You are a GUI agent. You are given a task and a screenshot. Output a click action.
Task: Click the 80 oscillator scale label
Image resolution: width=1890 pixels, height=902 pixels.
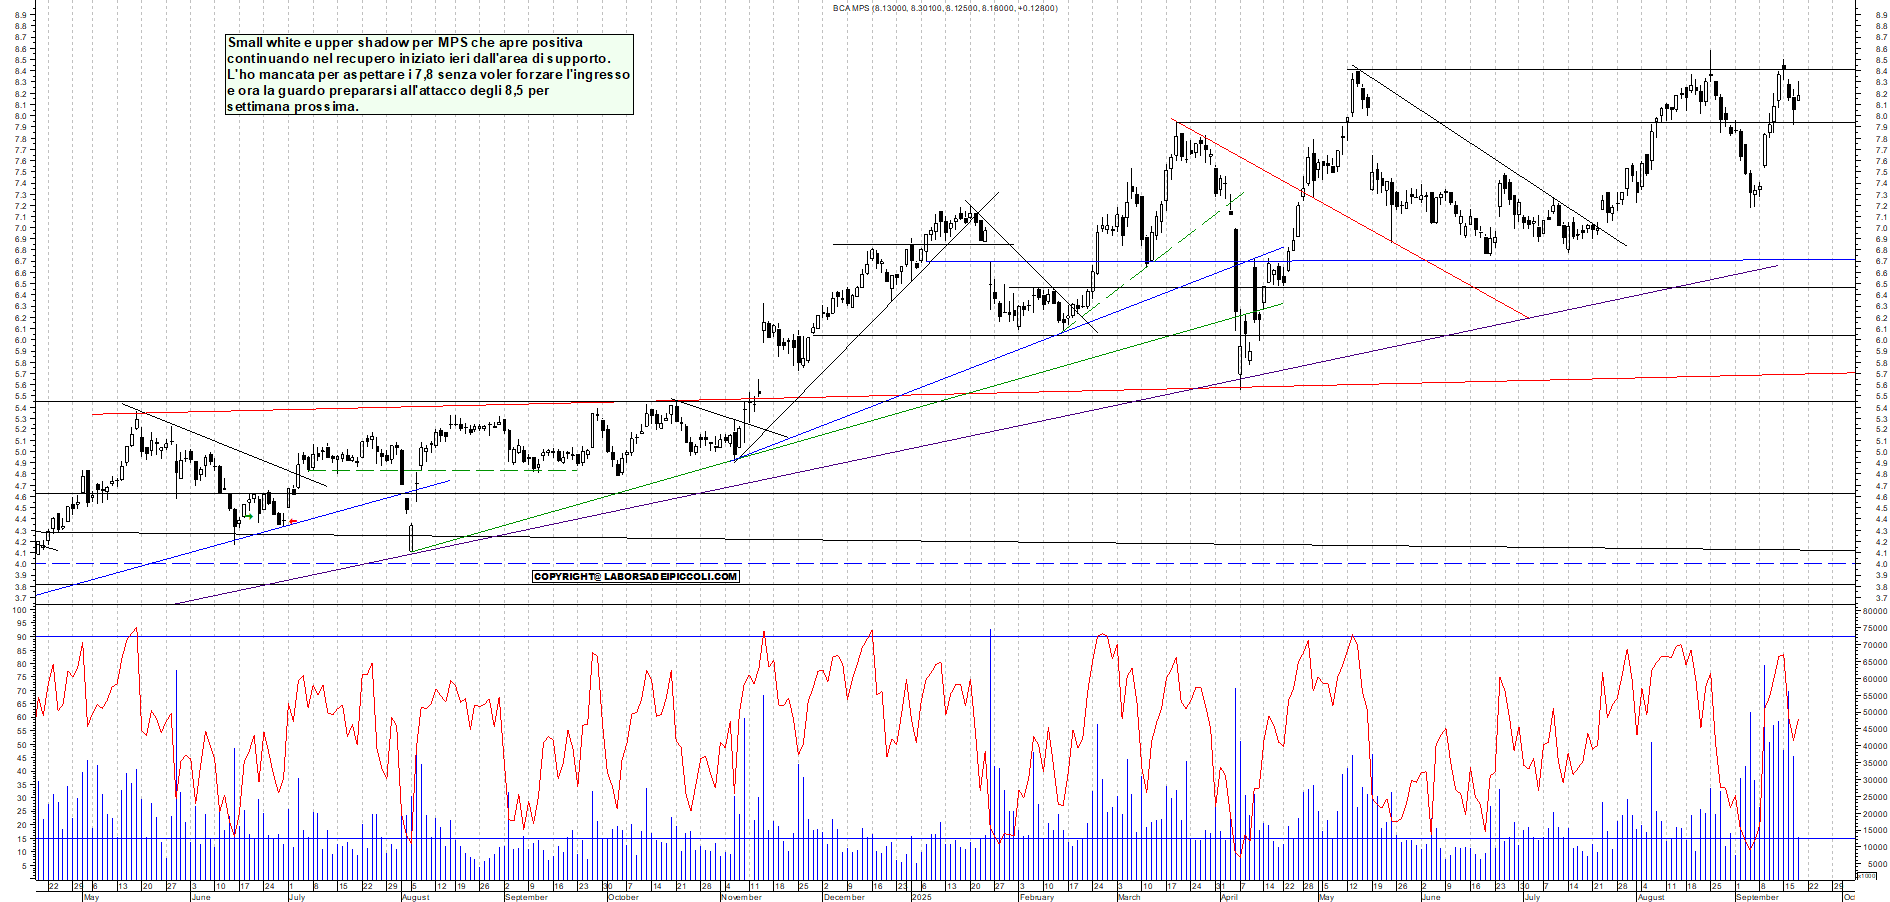coord(21,664)
